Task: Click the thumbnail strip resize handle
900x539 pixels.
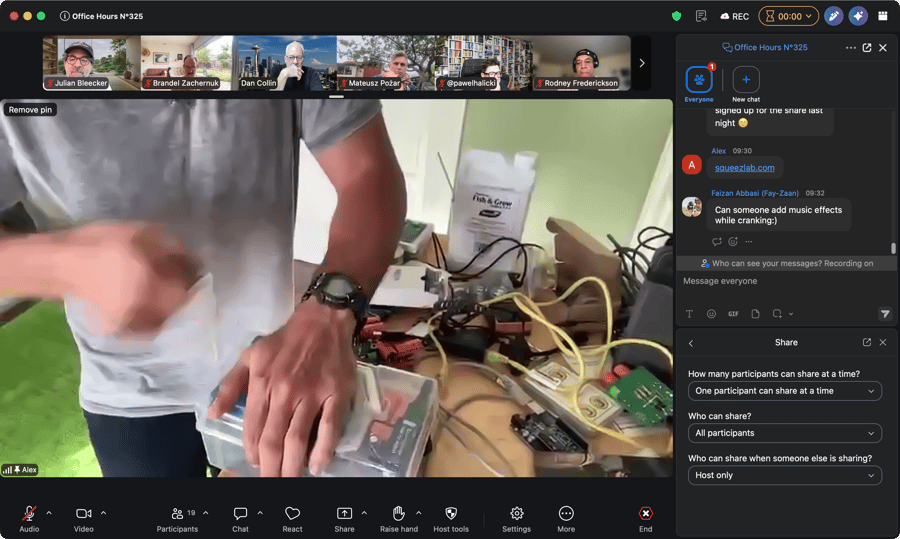Action: pos(336,96)
